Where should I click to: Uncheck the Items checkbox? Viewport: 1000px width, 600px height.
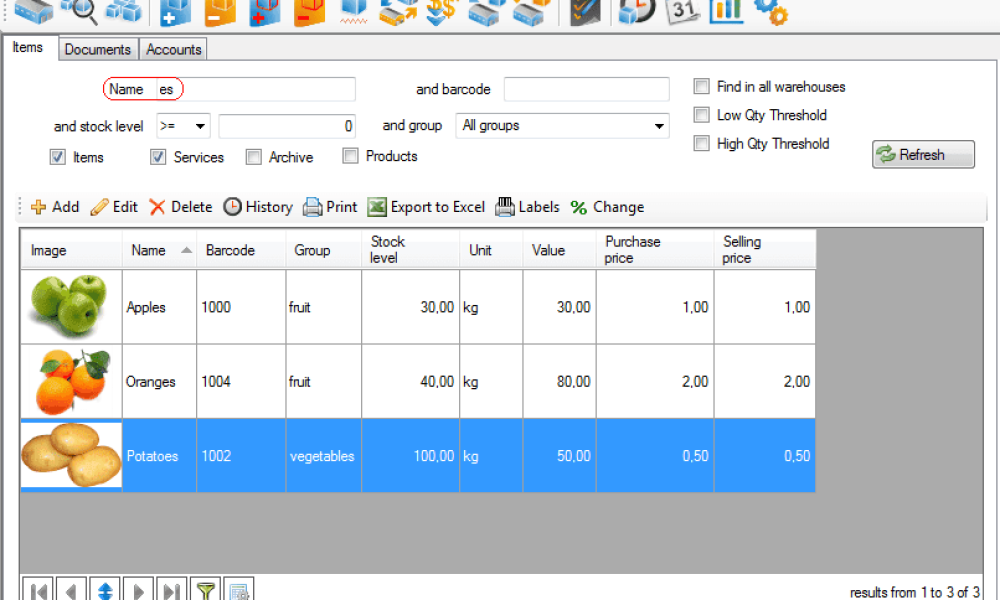click(57, 157)
